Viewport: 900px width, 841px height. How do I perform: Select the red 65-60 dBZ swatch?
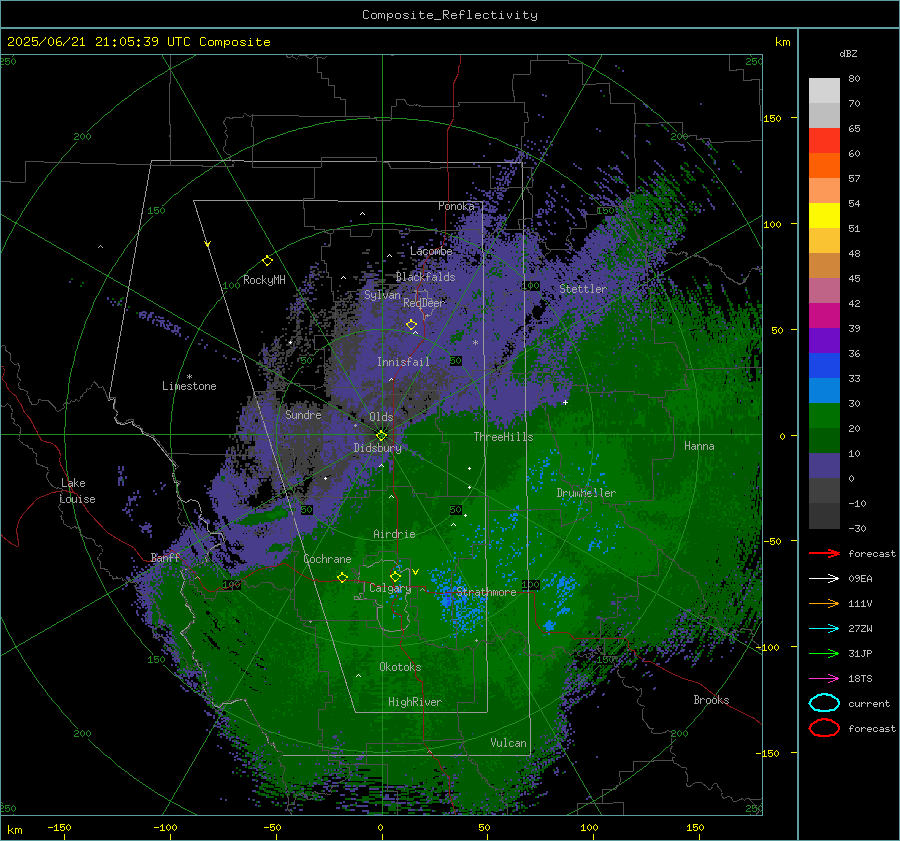tap(824, 141)
